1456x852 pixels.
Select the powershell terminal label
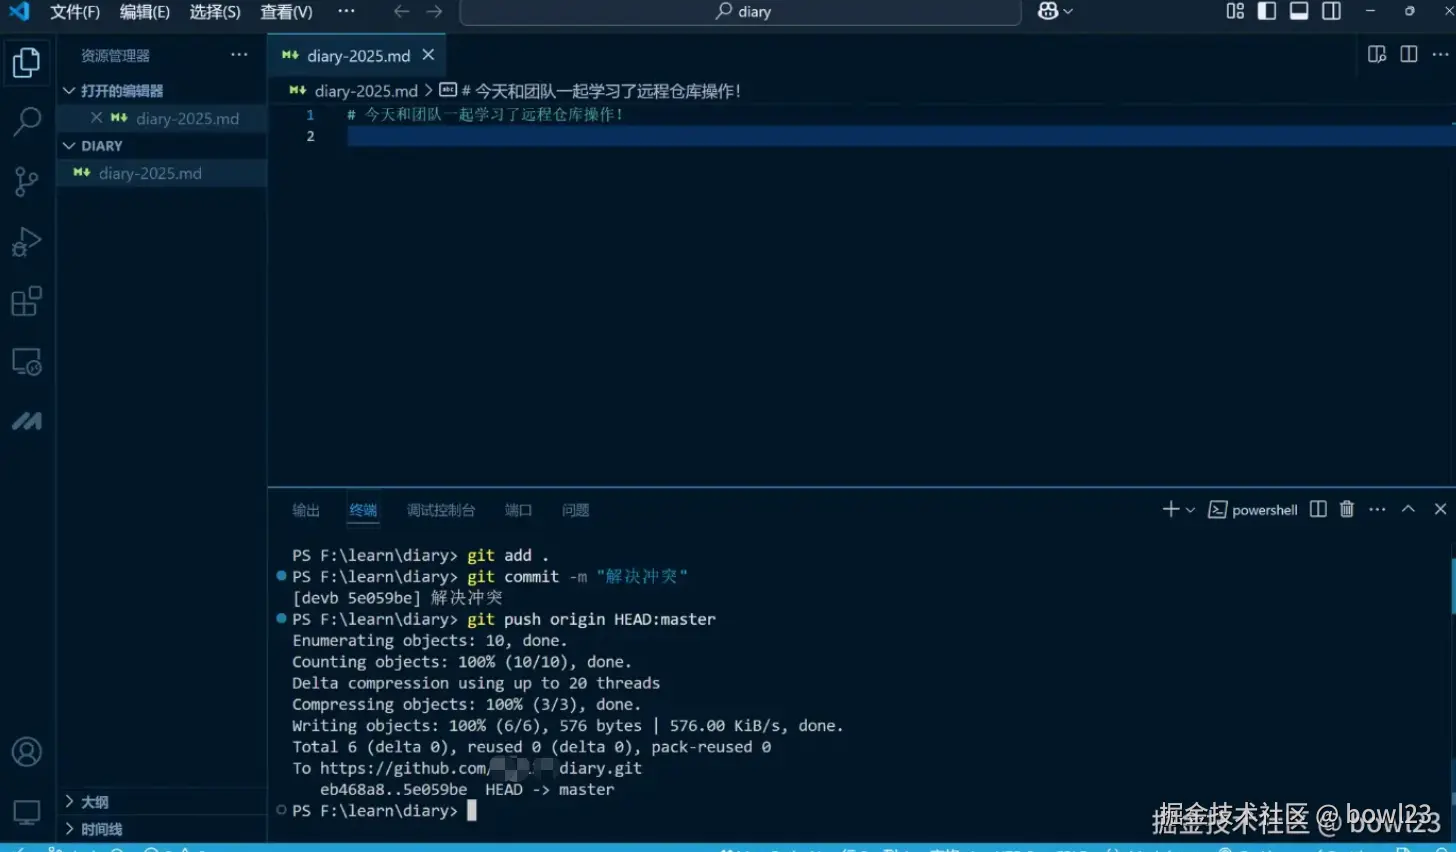(1253, 510)
